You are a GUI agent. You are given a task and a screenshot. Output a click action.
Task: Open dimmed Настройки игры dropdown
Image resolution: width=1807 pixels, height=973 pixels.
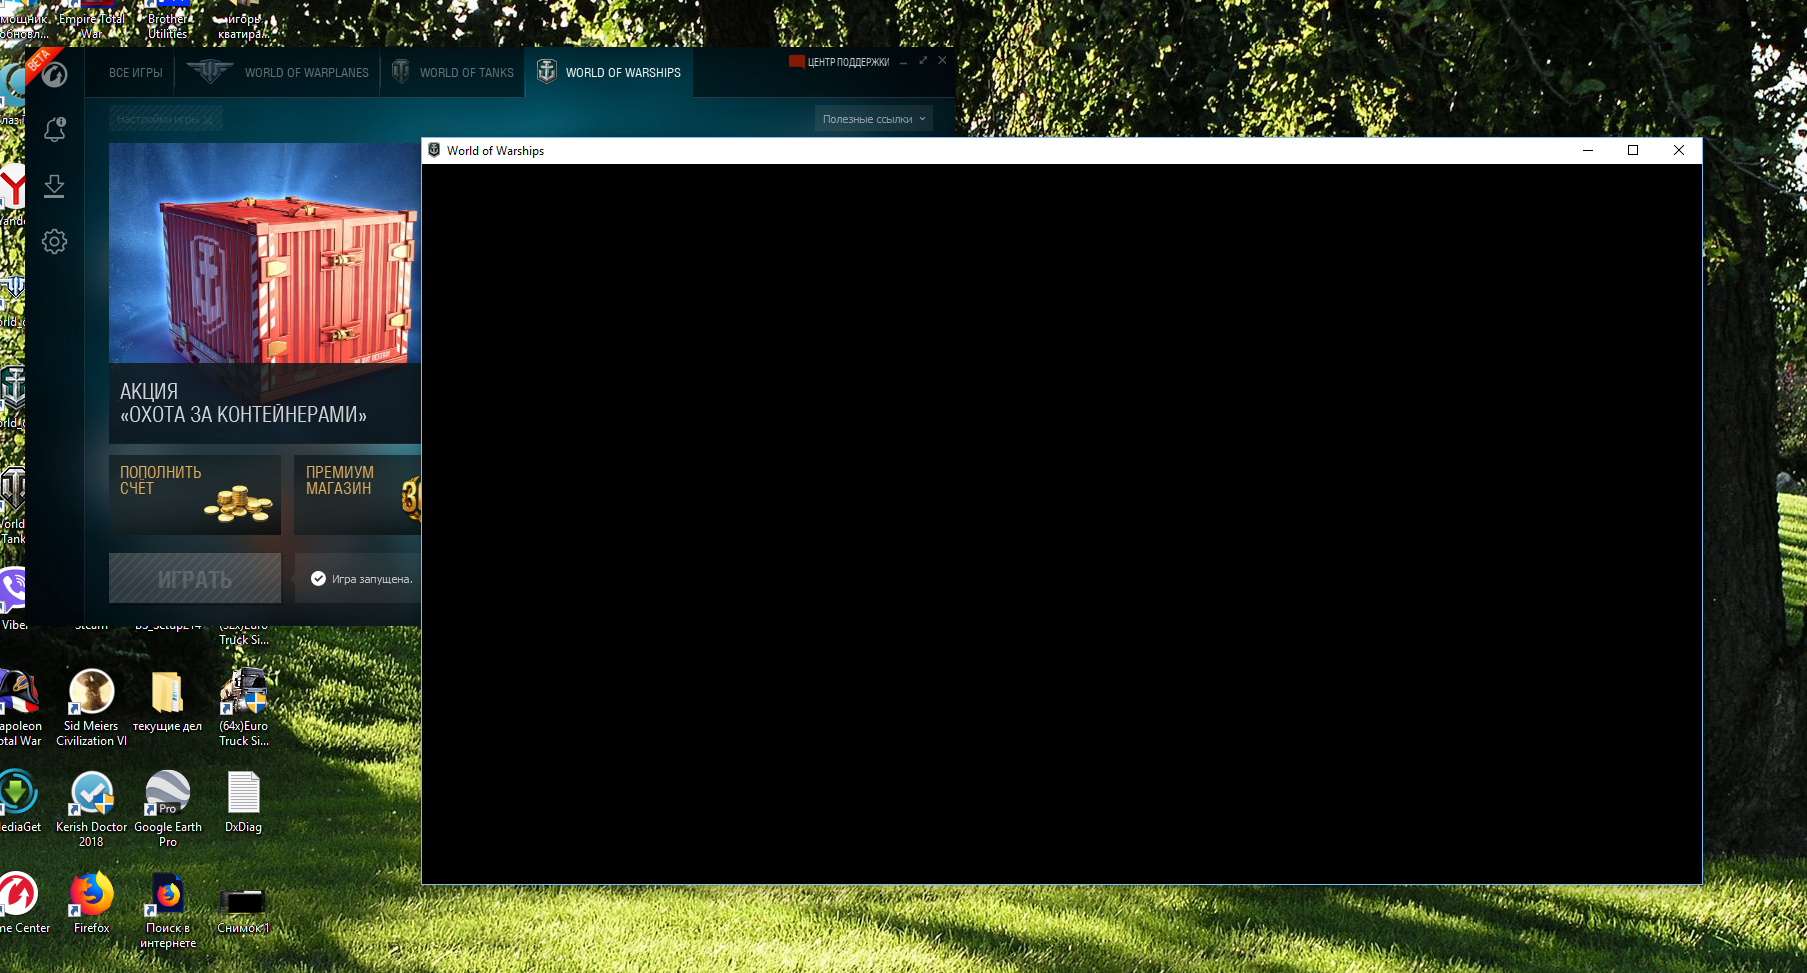tap(166, 119)
